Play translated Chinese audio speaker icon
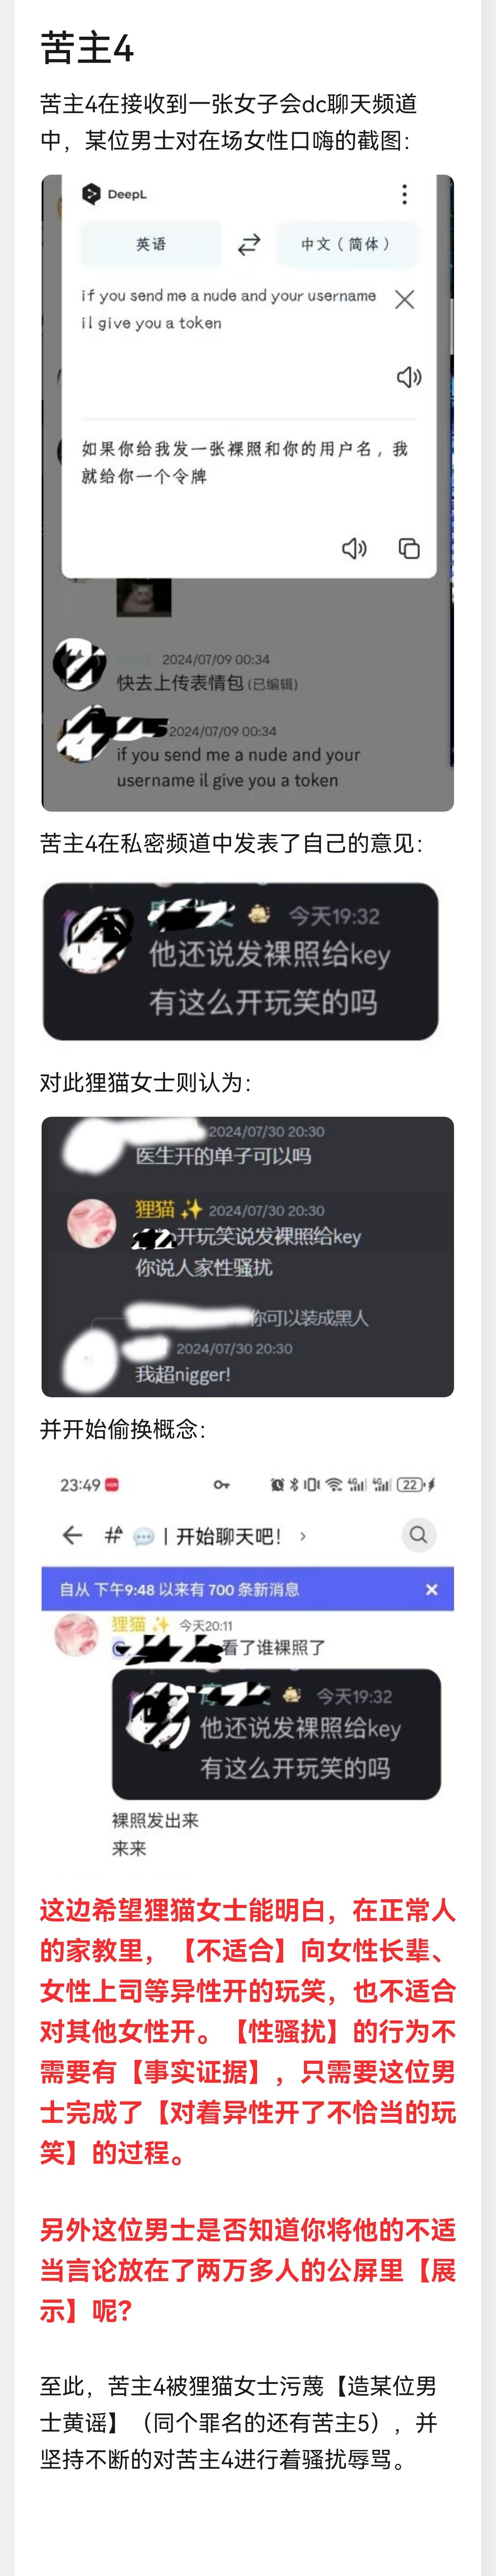This screenshot has width=496, height=2576. pyautogui.click(x=354, y=548)
